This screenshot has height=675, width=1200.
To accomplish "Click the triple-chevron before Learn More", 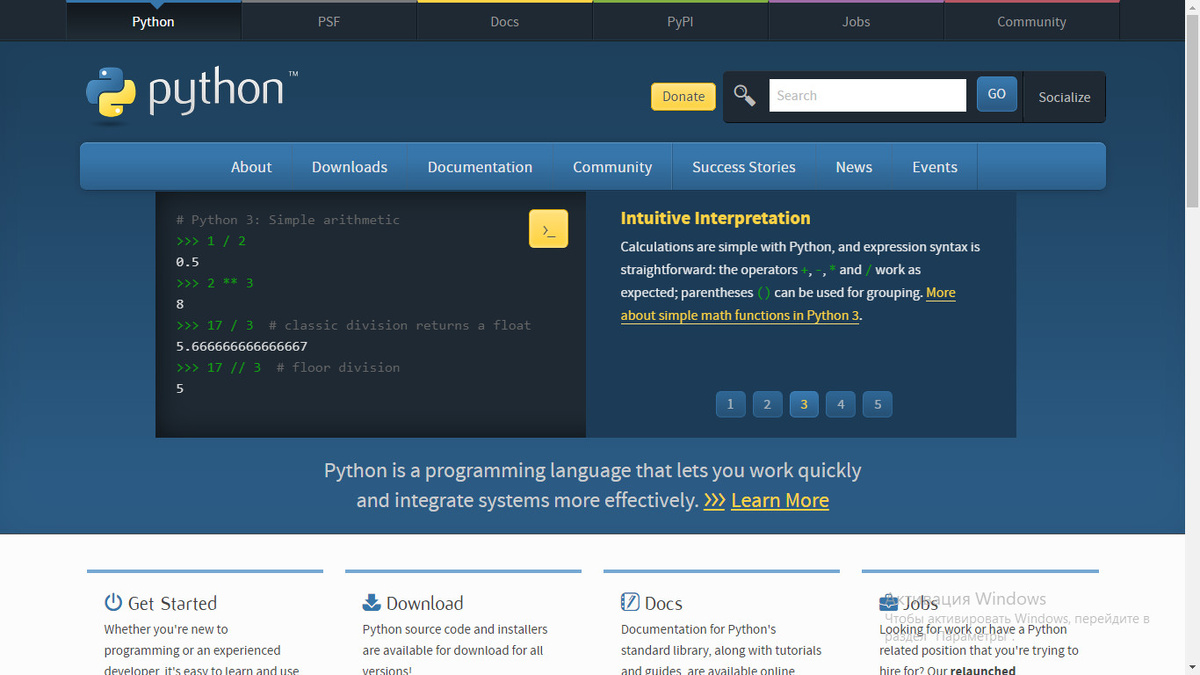I will click(x=714, y=500).
